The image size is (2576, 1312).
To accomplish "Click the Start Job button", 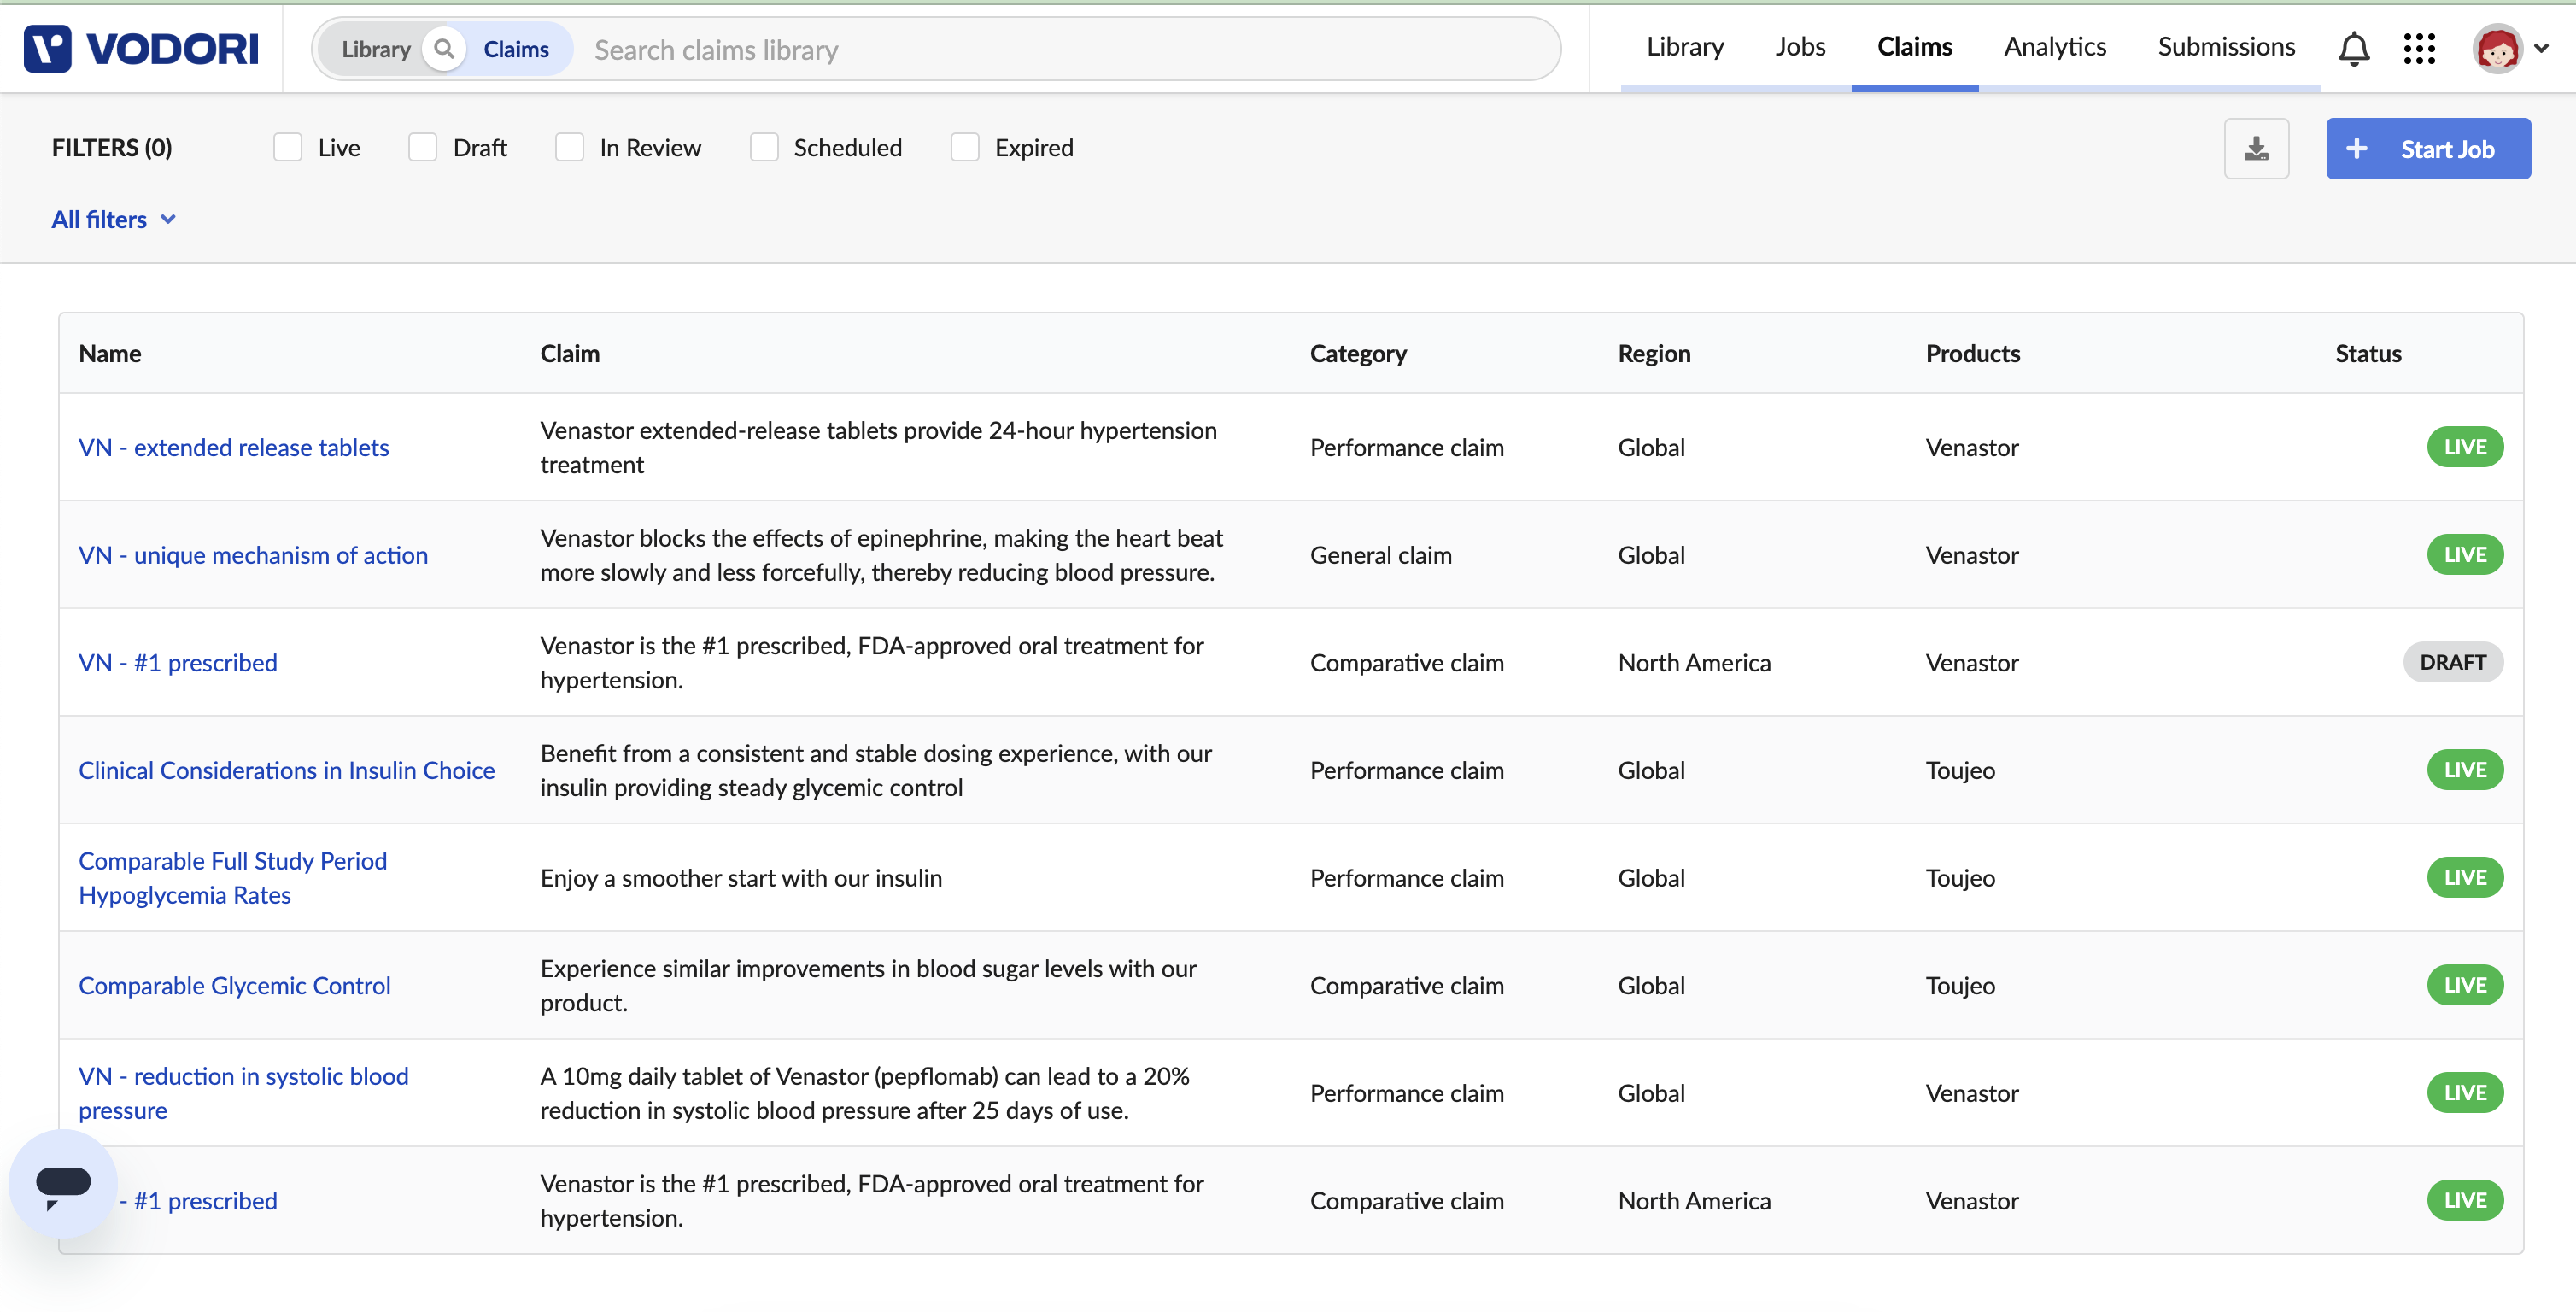I will 2428,149.
